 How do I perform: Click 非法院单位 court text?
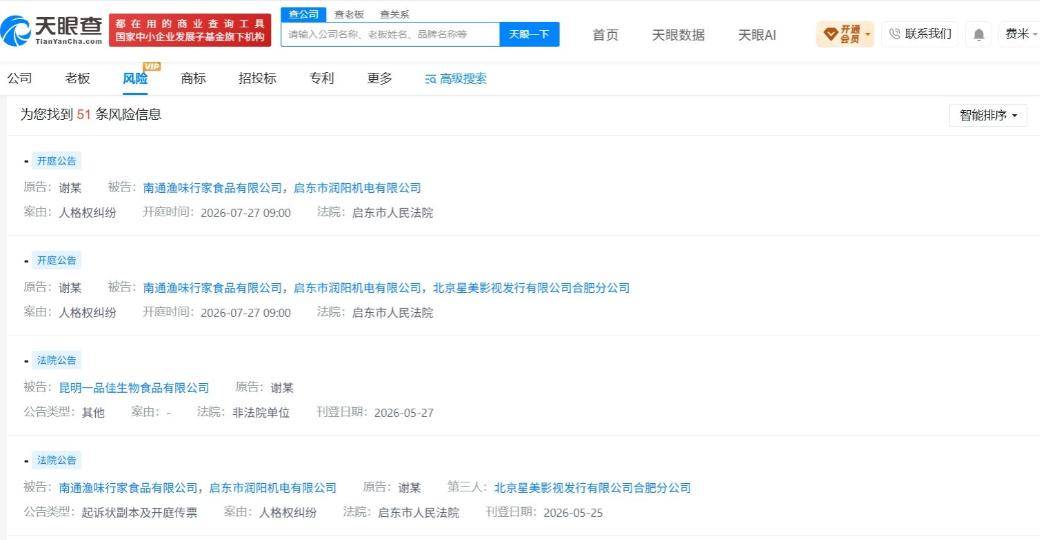point(261,413)
